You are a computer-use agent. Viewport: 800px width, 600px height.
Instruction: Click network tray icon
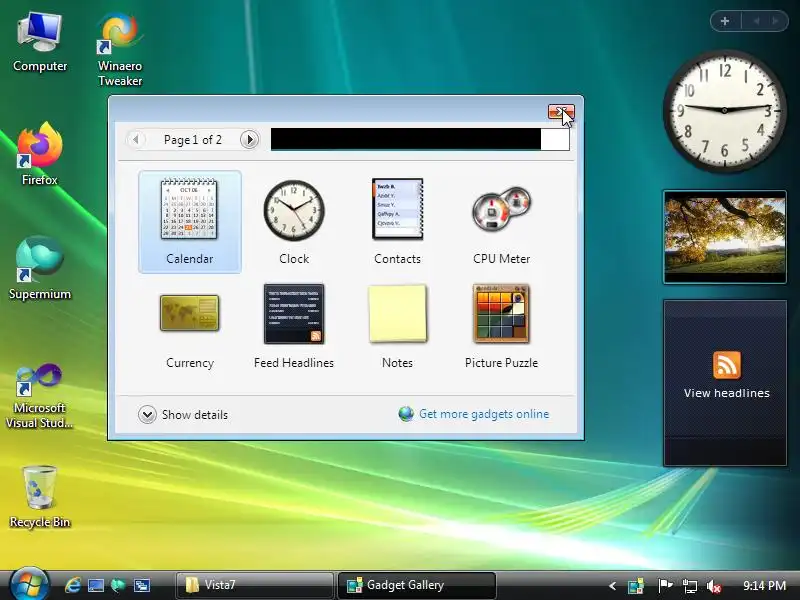(x=690, y=586)
